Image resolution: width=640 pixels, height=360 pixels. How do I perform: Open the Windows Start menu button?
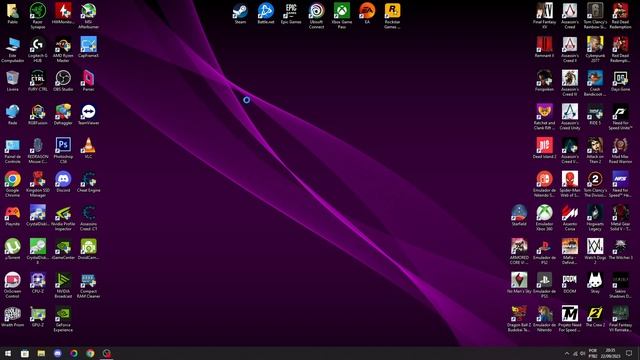pyautogui.click(x=8, y=353)
